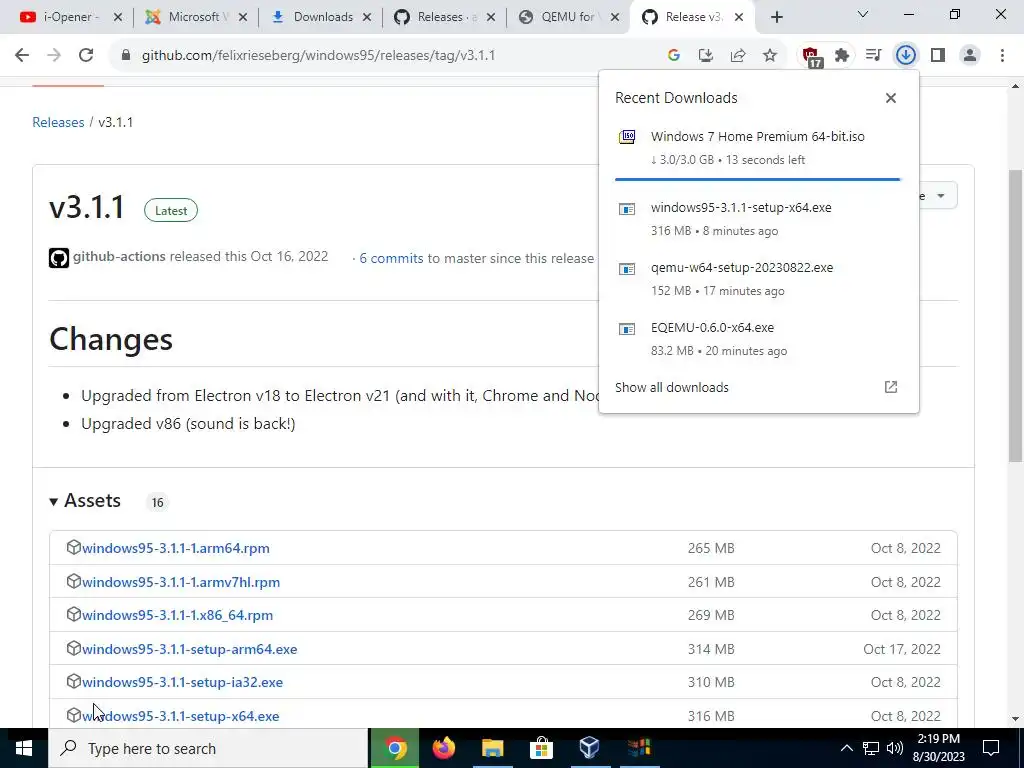The width and height of the screenshot is (1024, 768).
Task: Open the browser side panel
Action: coord(938,56)
